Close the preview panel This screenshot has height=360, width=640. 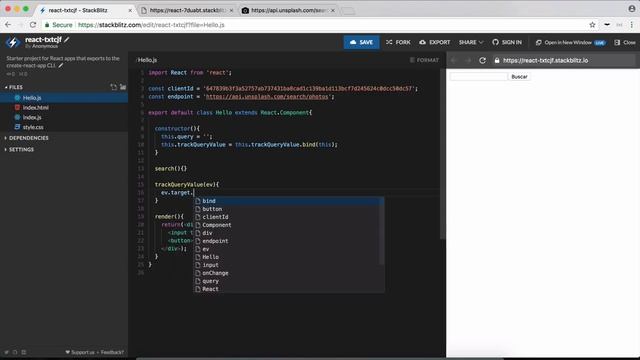[x=625, y=42]
